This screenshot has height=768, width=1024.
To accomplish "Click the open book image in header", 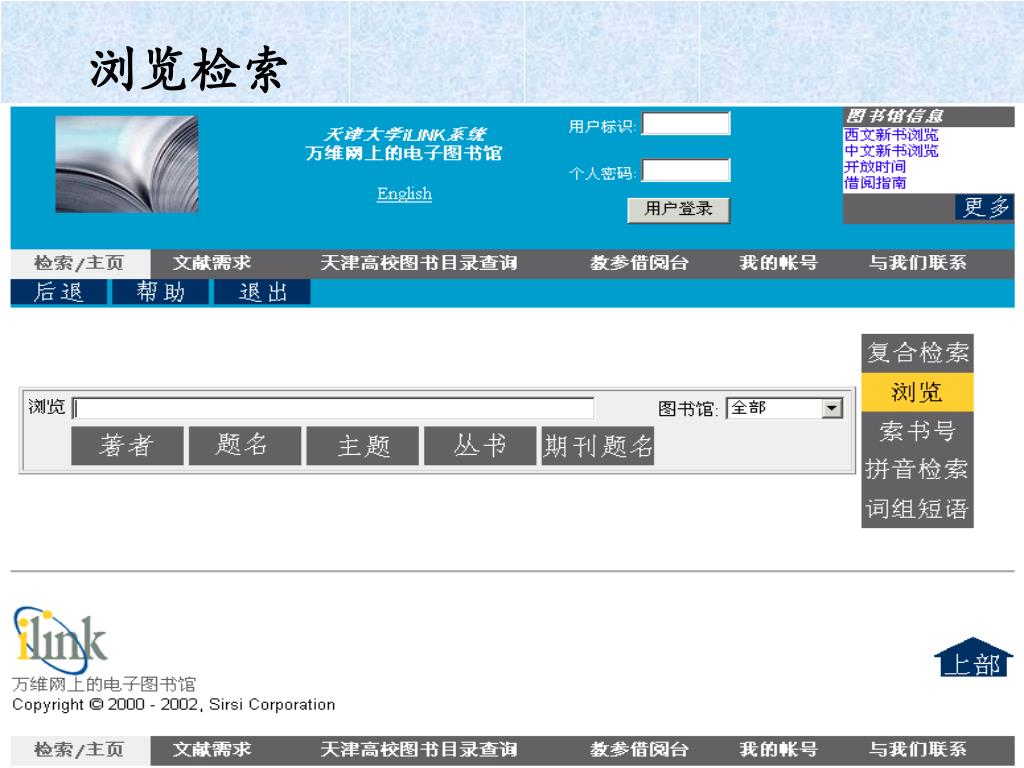I will (127, 164).
